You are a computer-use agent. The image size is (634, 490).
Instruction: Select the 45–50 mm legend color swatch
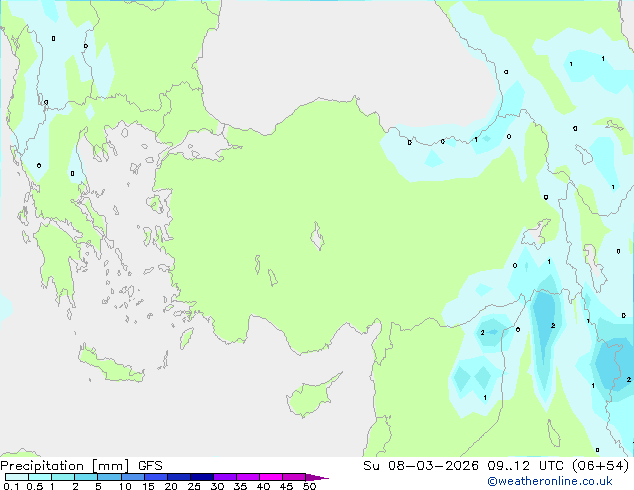click(x=294, y=477)
